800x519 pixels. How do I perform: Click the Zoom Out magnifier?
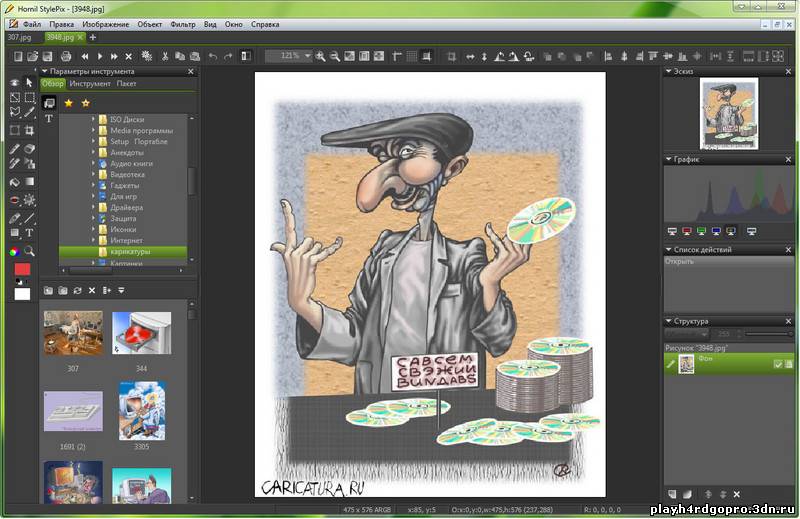point(335,56)
